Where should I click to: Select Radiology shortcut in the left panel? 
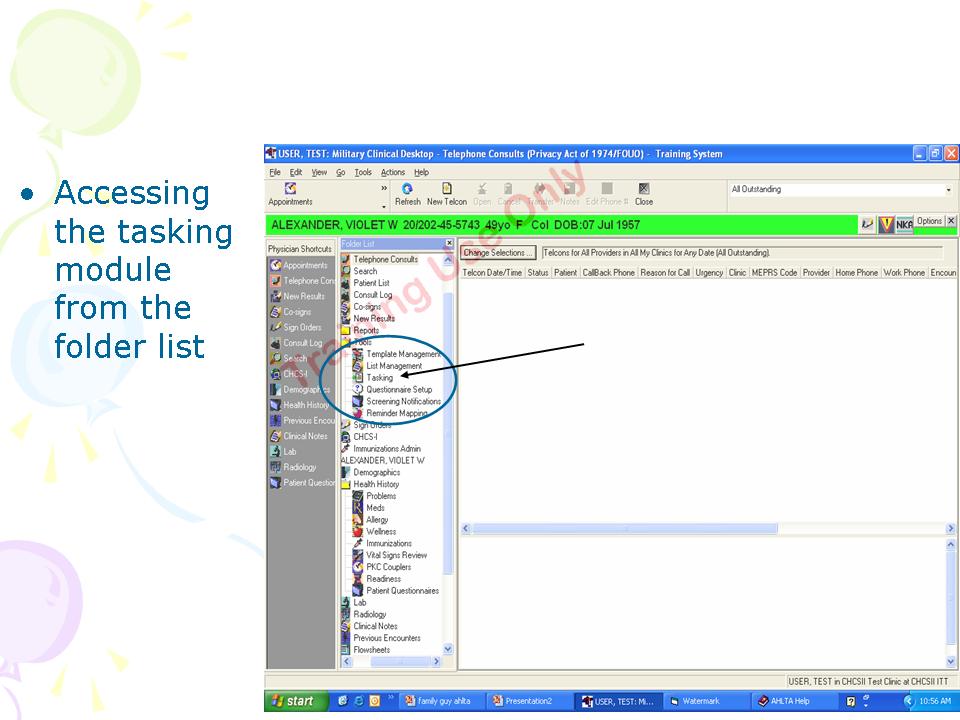[299, 467]
